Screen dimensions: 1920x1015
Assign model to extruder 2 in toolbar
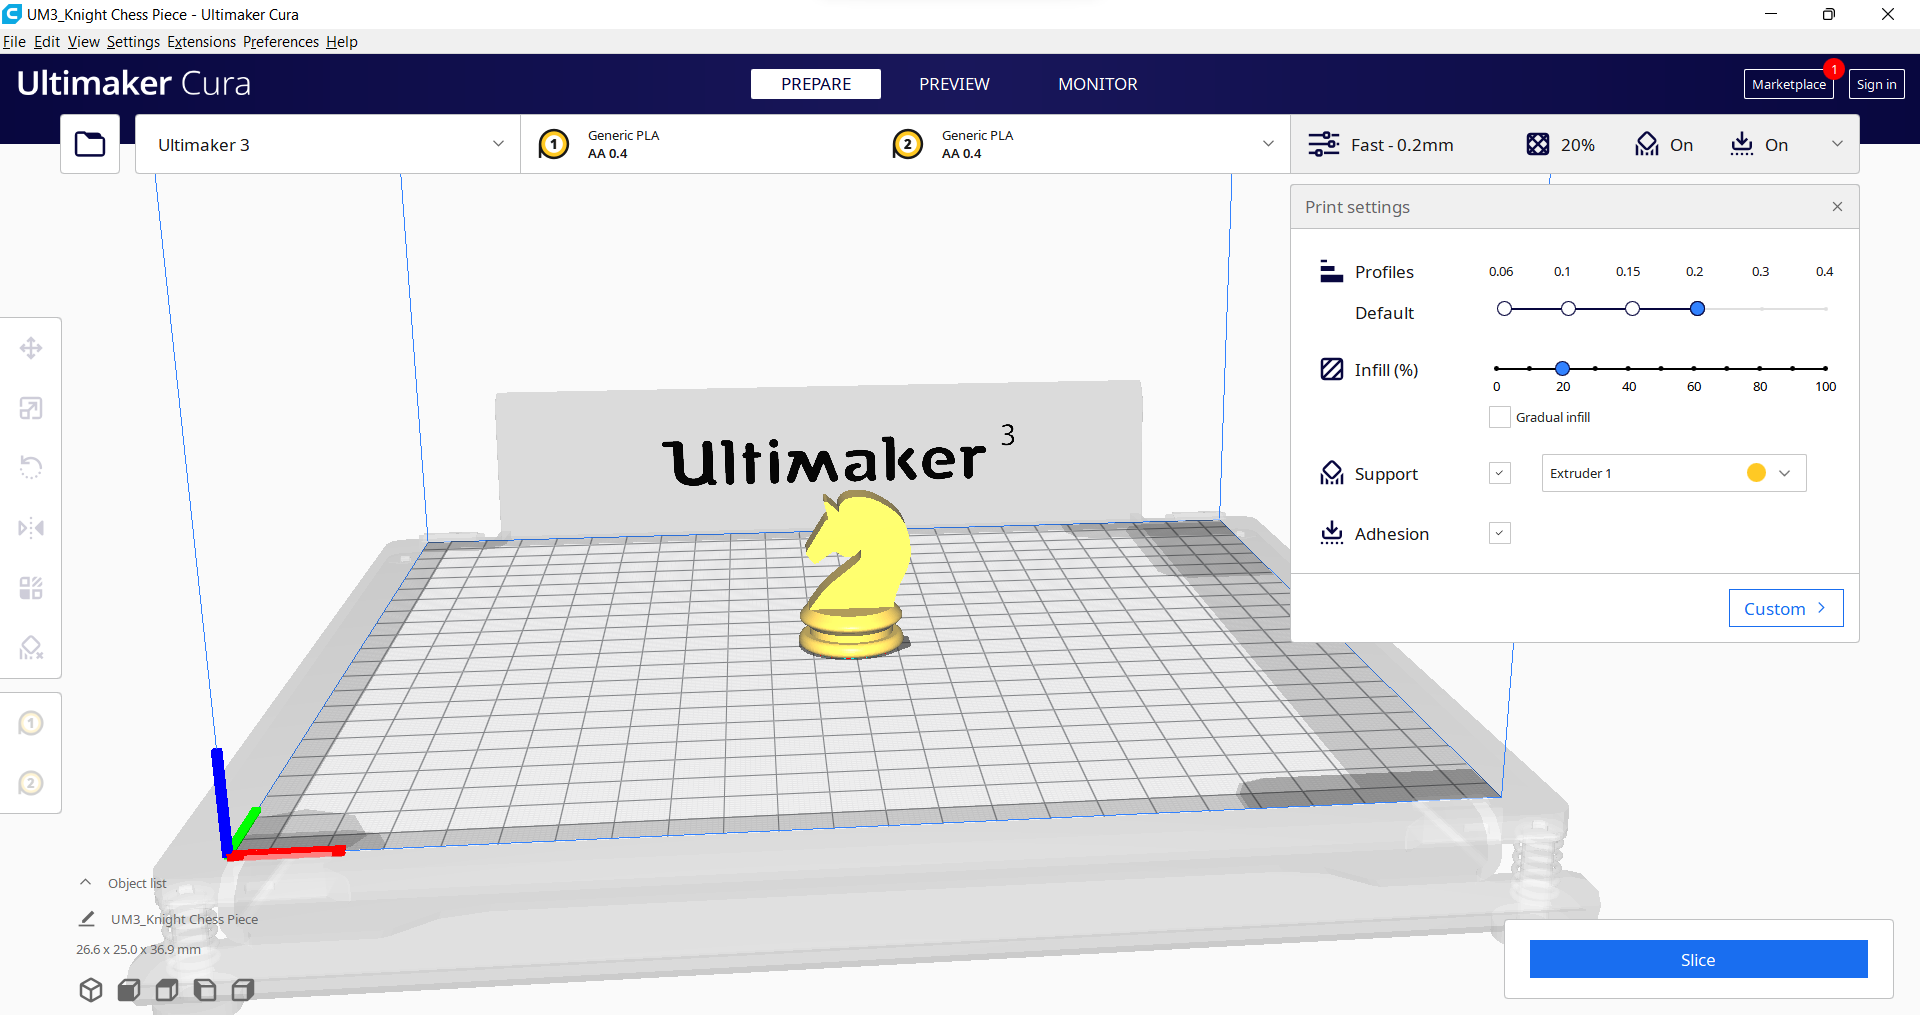click(31, 783)
